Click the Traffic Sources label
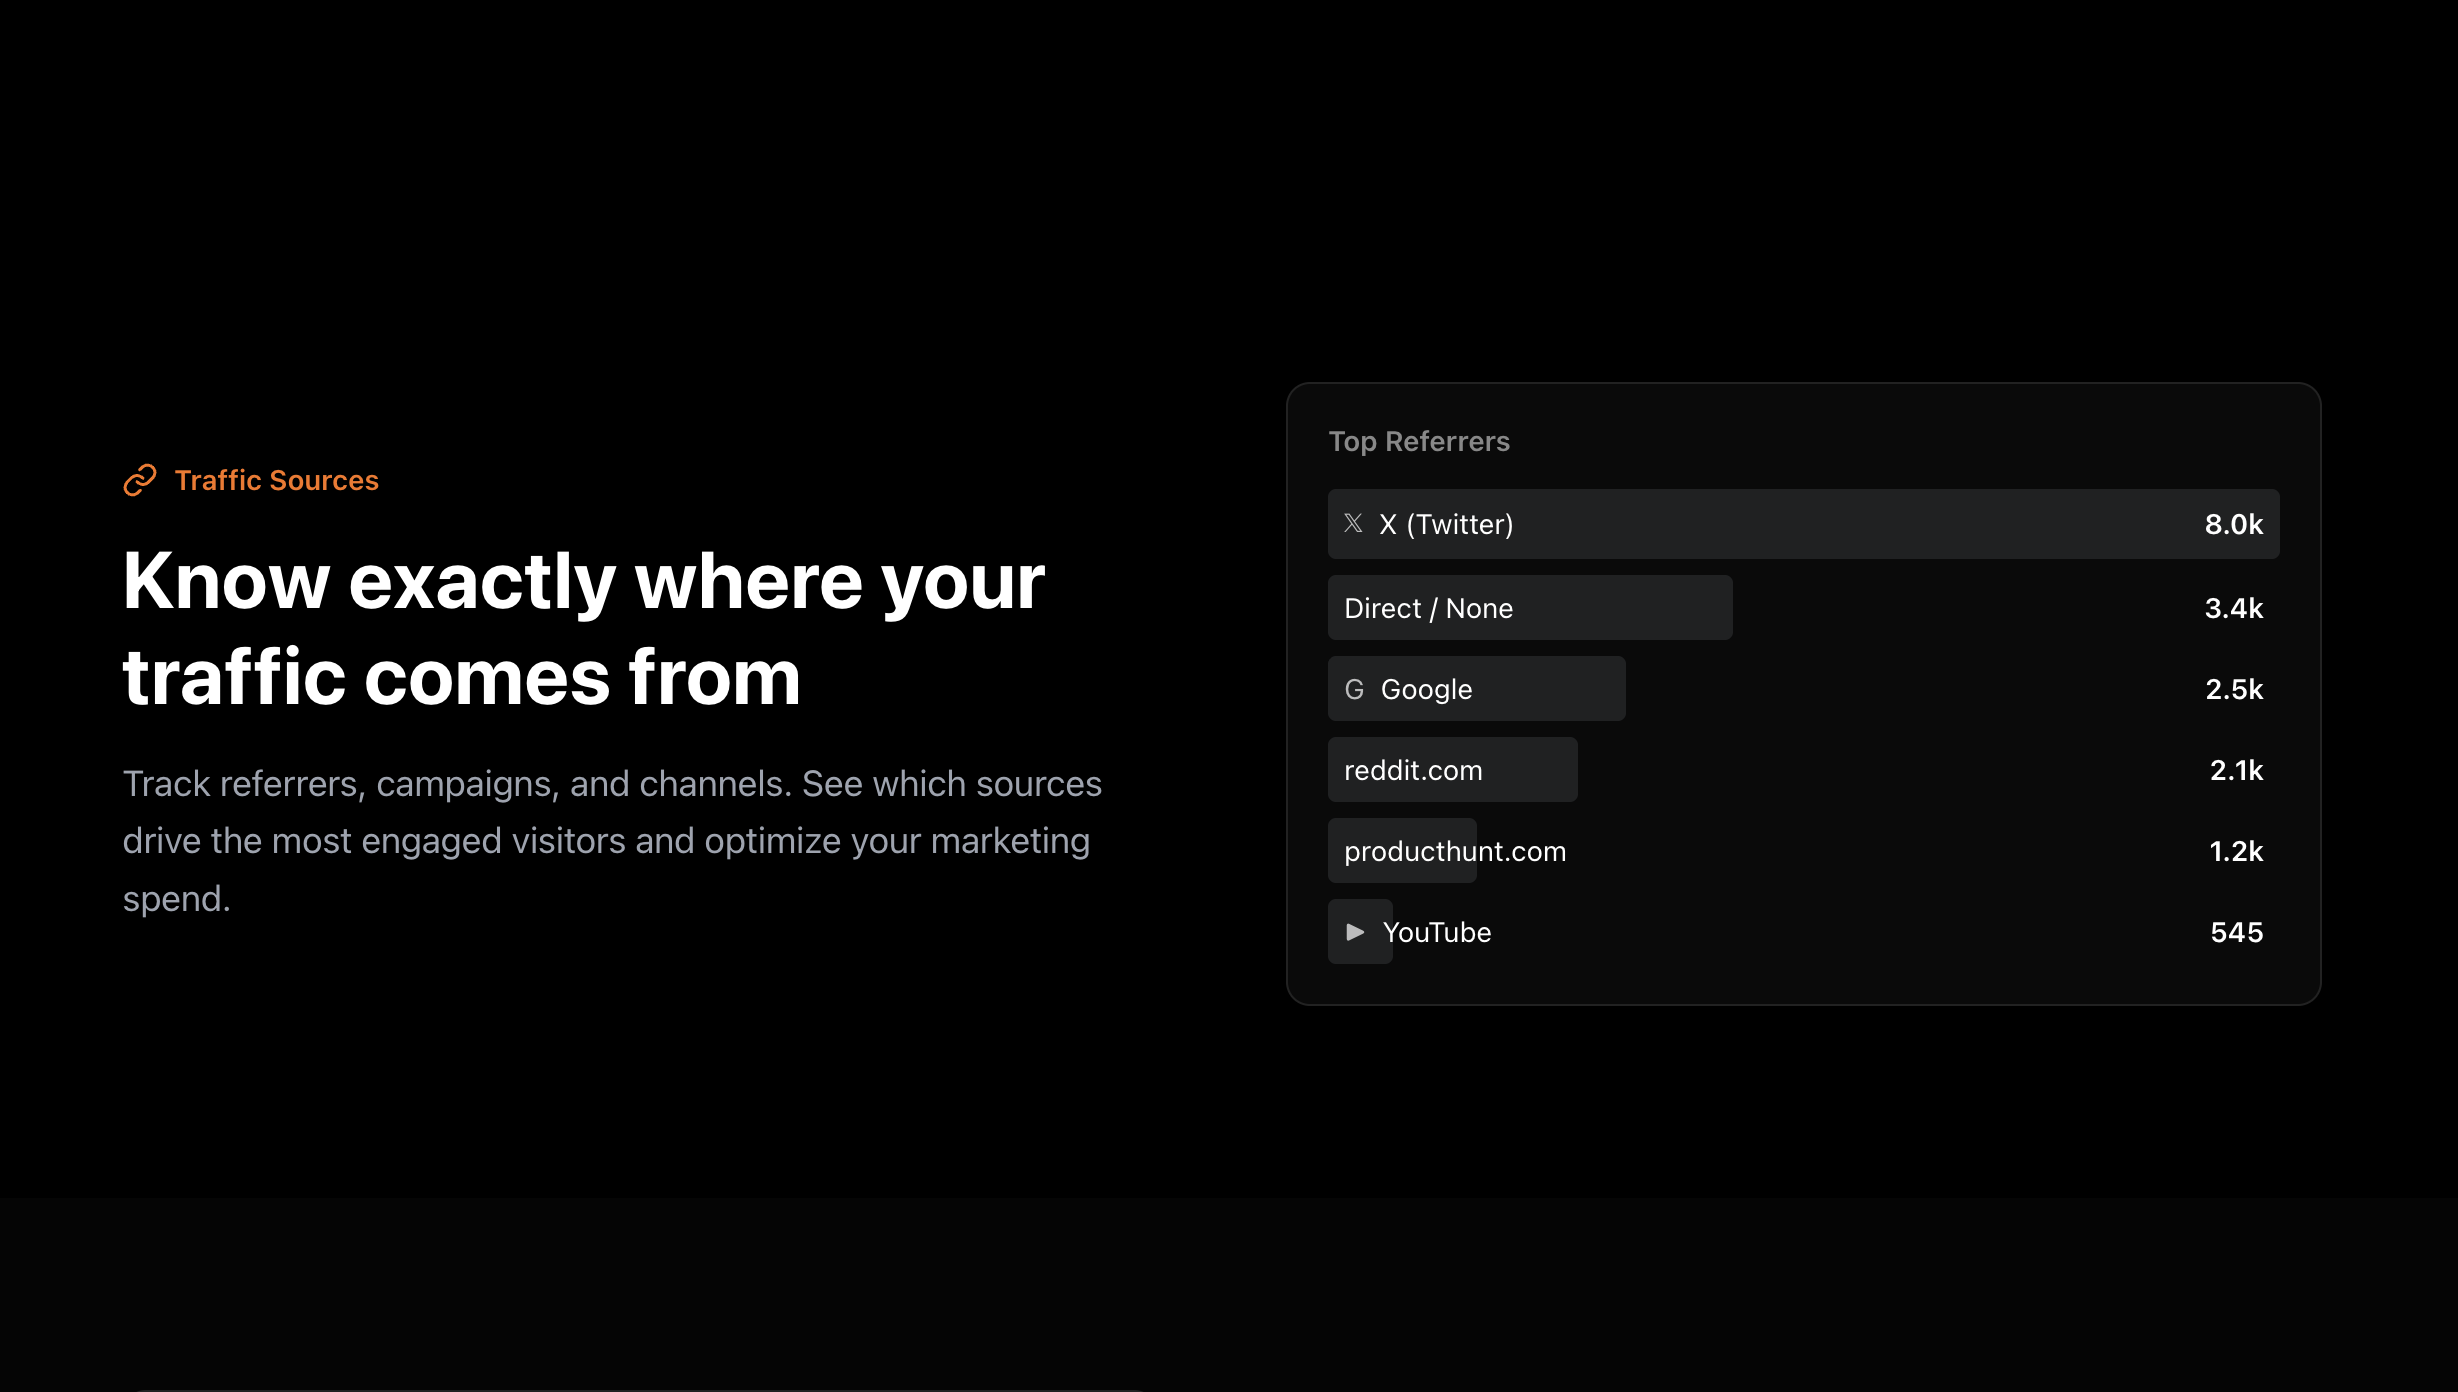Viewport: 2458px width, 1392px height. pos(276,480)
